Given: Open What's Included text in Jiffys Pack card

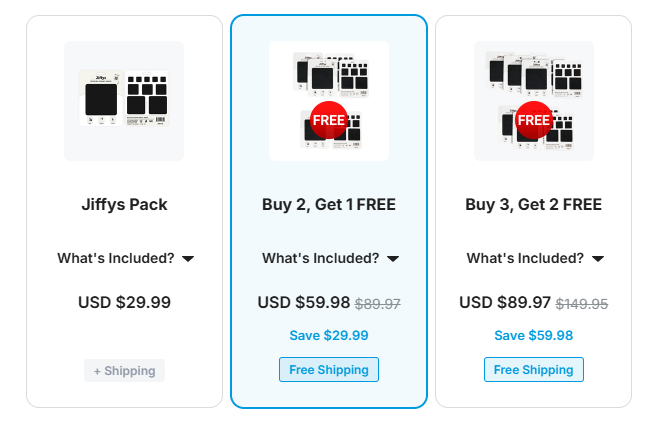Looking at the screenshot, I should click(116, 258).
